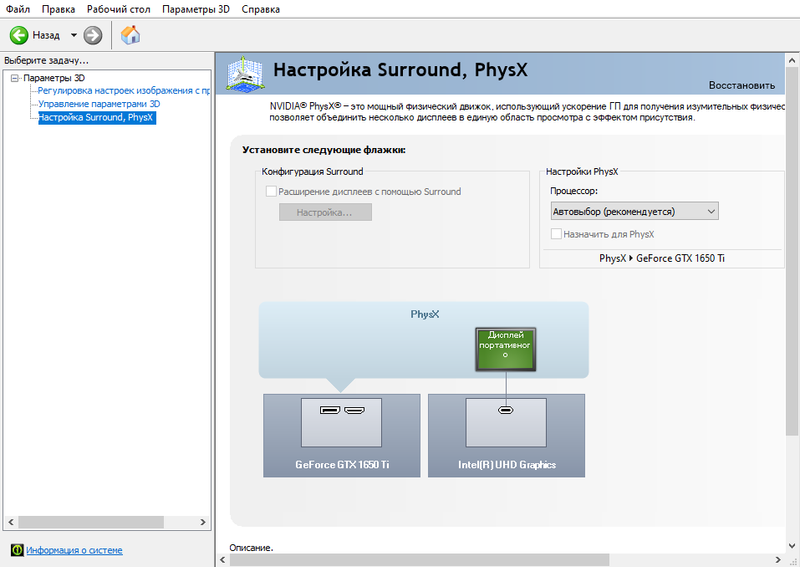Screen dimensions: 800x567
Task: Click the green Back arrow icon
Action: tap(19, 35)
